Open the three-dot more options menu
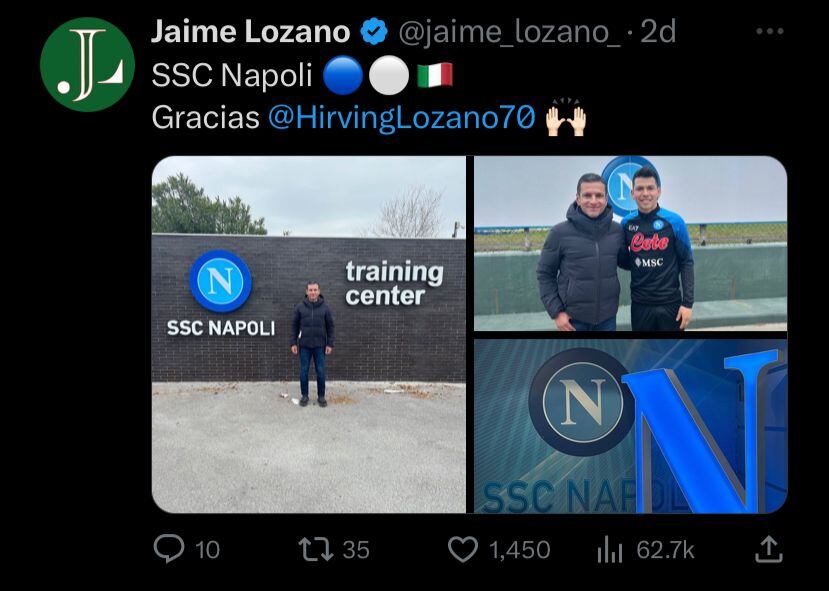The width and height of the screenshot is (829, 591). (x=770, y=32)
